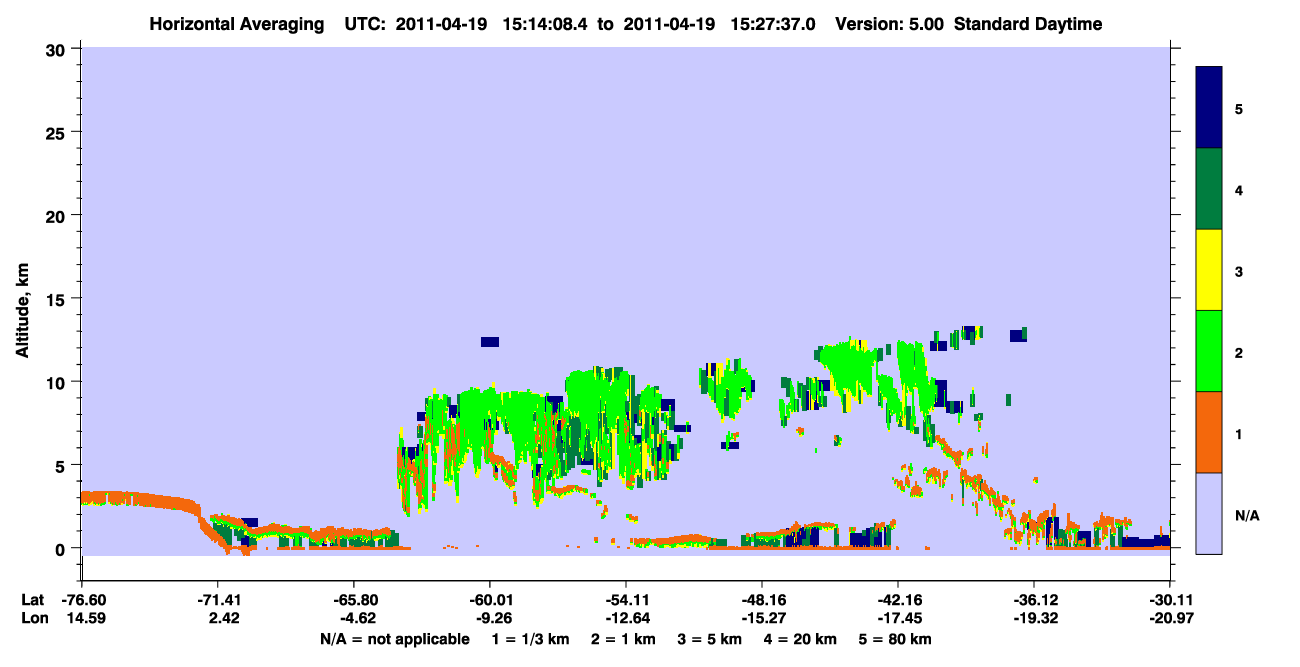1300x667 pixels.
Task: Click legend text 'N/A = not applicable'
Action: click(394, 639)
